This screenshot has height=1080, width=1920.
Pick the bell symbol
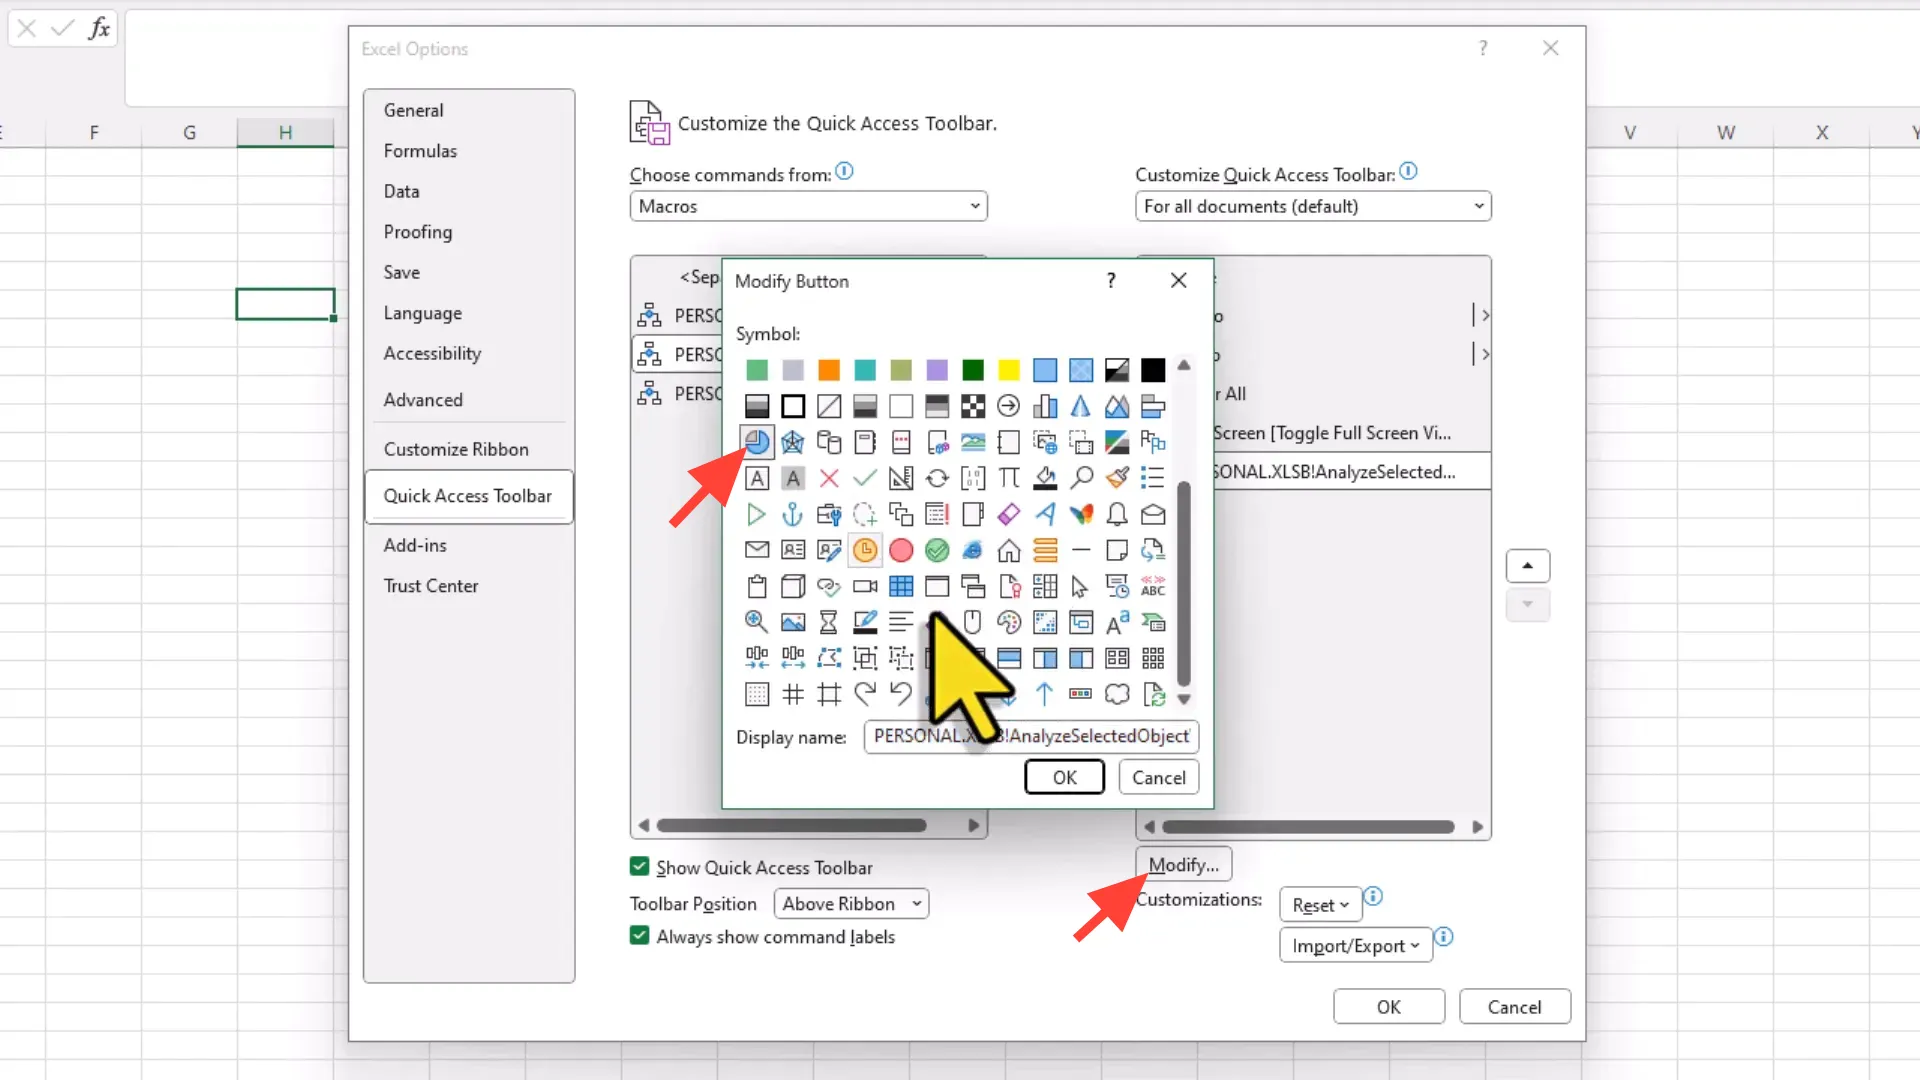(1117, 514)
